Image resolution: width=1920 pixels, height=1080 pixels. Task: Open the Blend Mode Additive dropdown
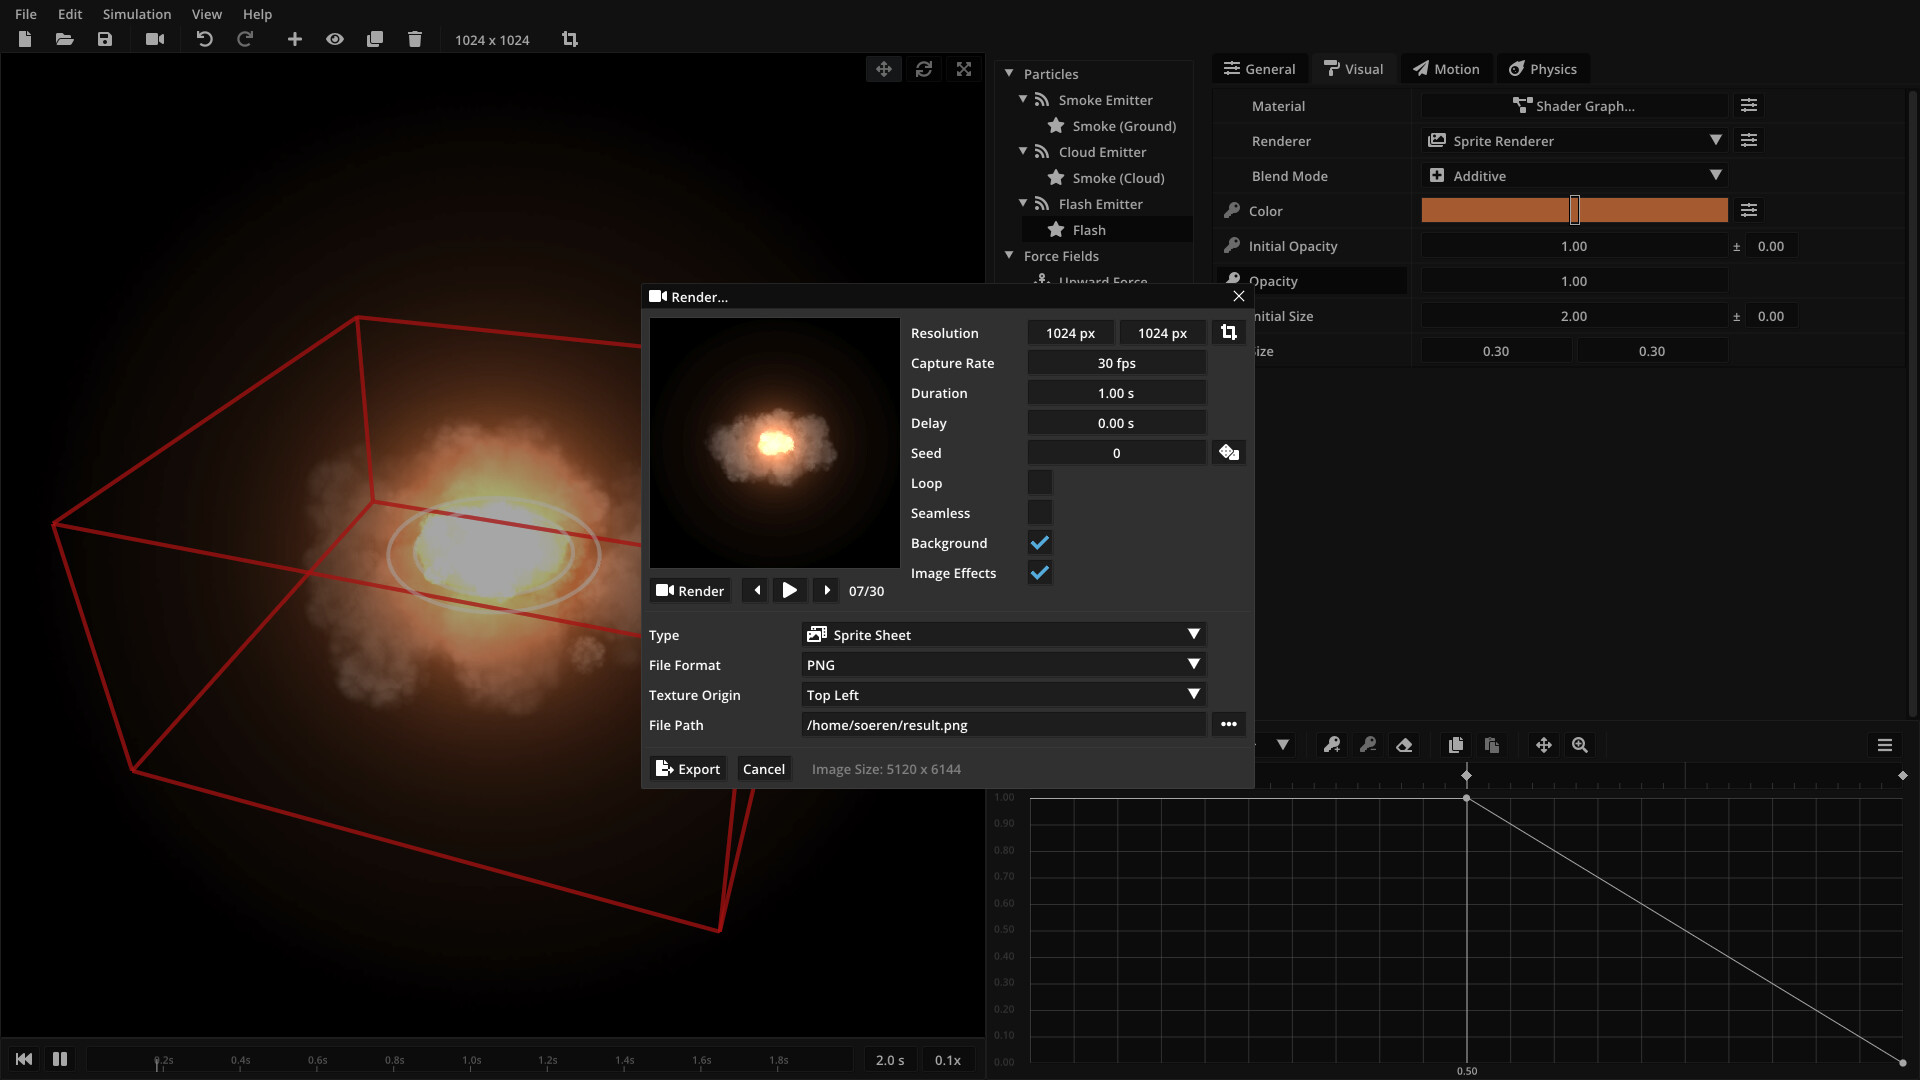pyautogui.click(x=1575, y=176)
